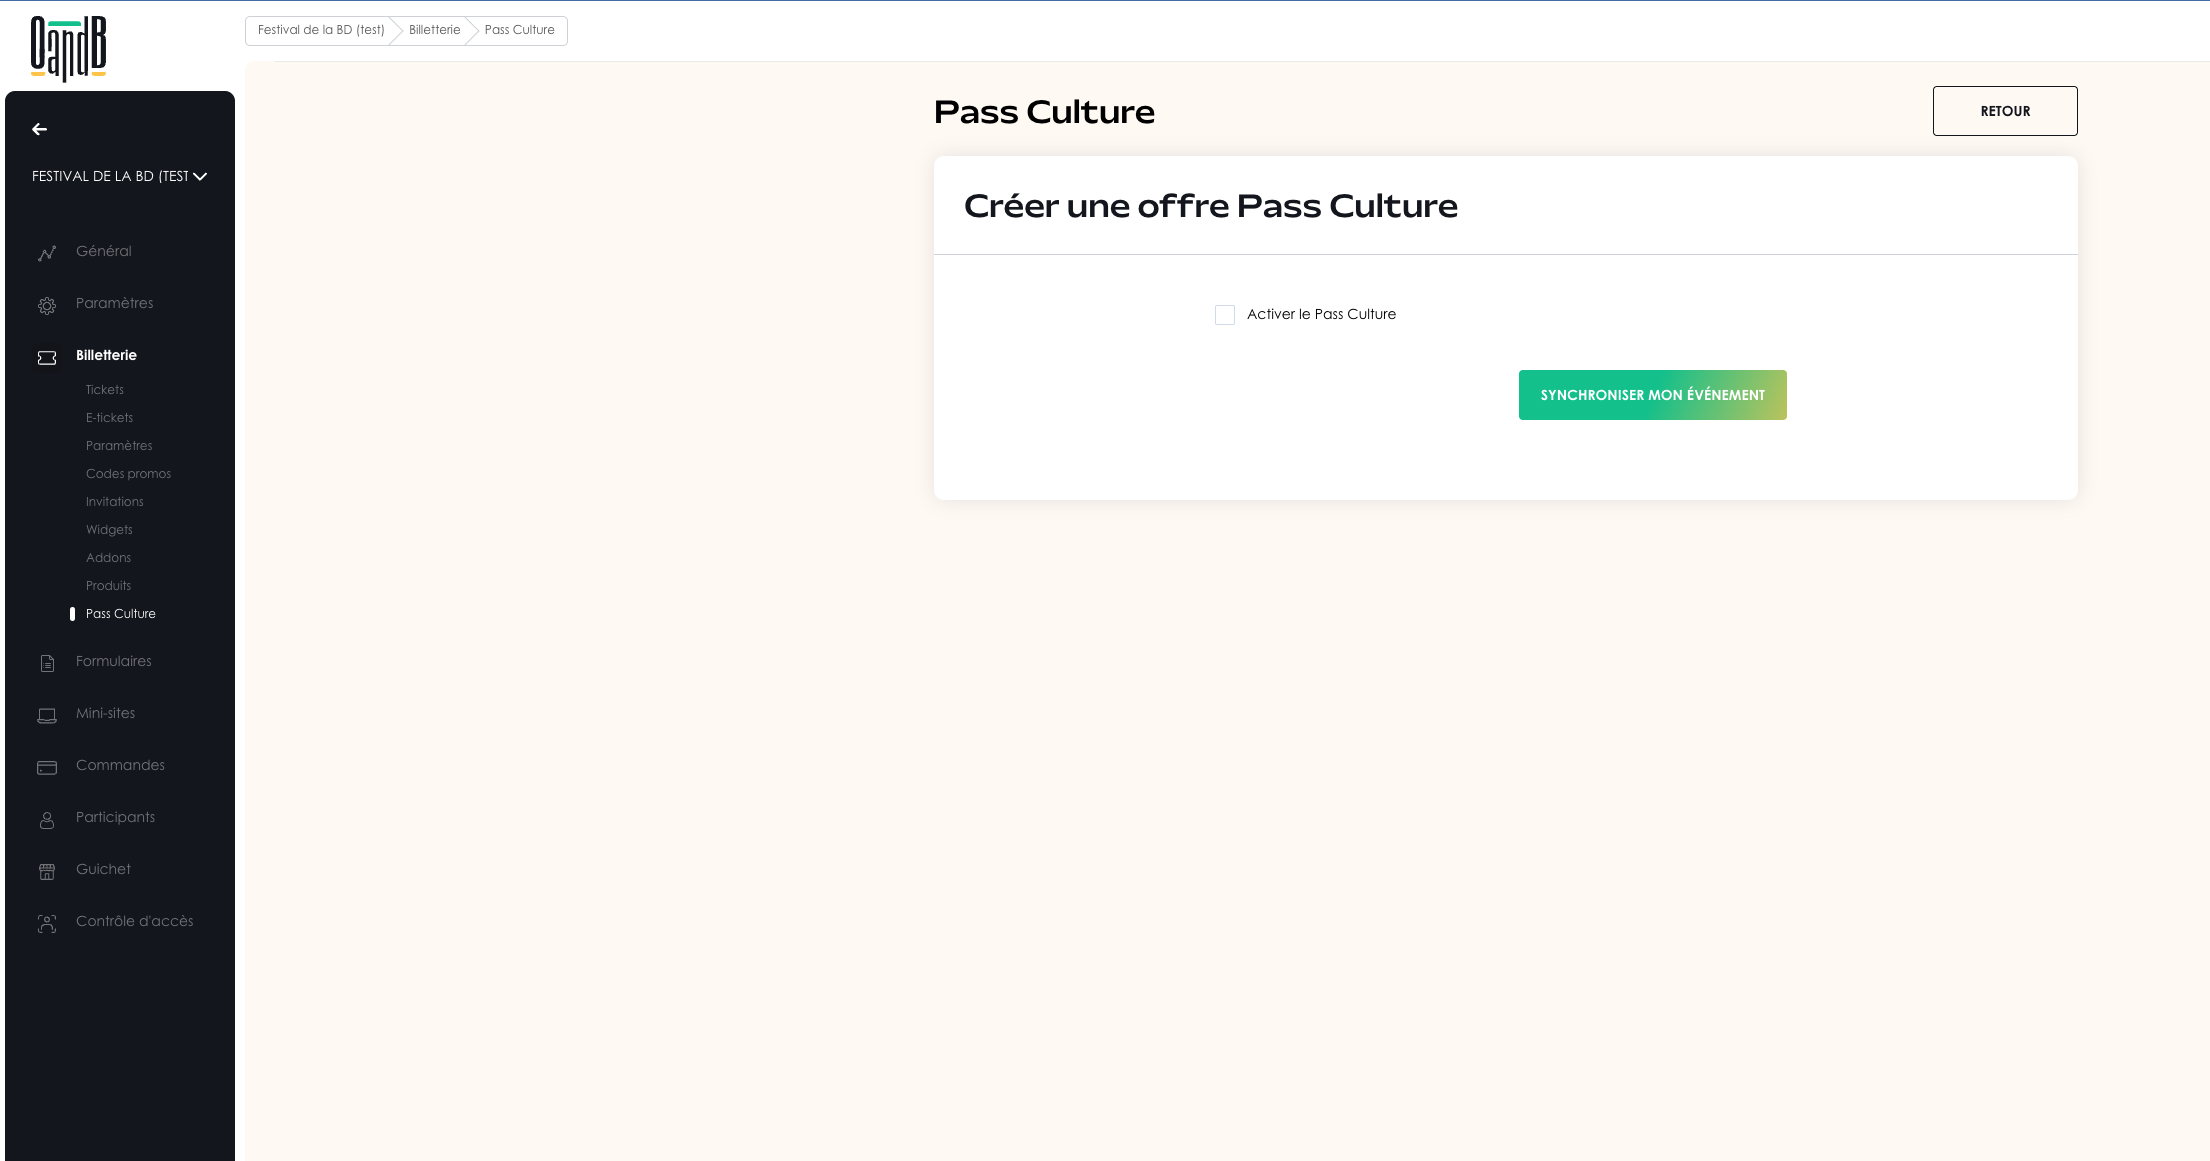Click Synchroniser mon événement button
The width and height of the screenshot is (2210, 1161).
point(1652,395)
